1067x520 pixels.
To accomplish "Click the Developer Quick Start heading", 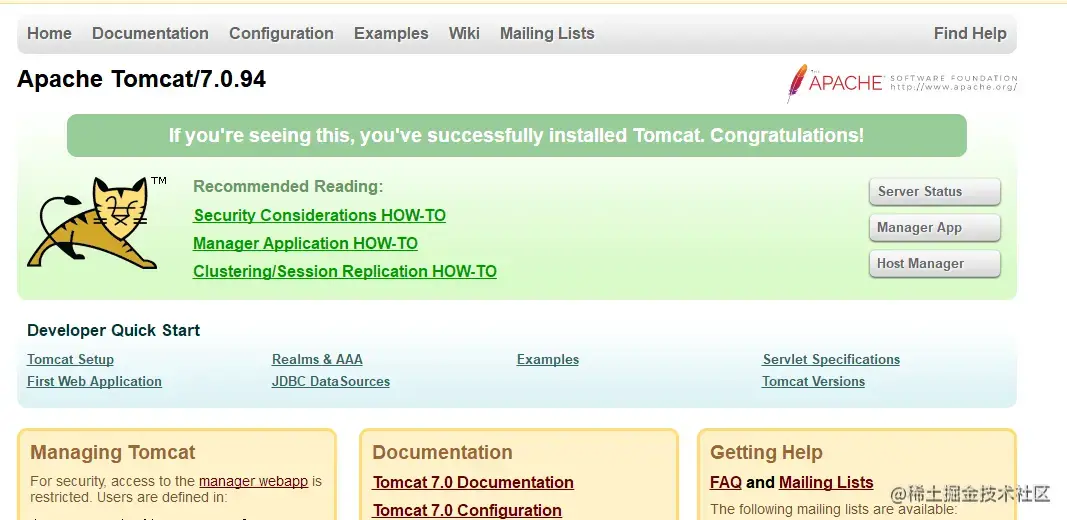I will click(114, 331).
